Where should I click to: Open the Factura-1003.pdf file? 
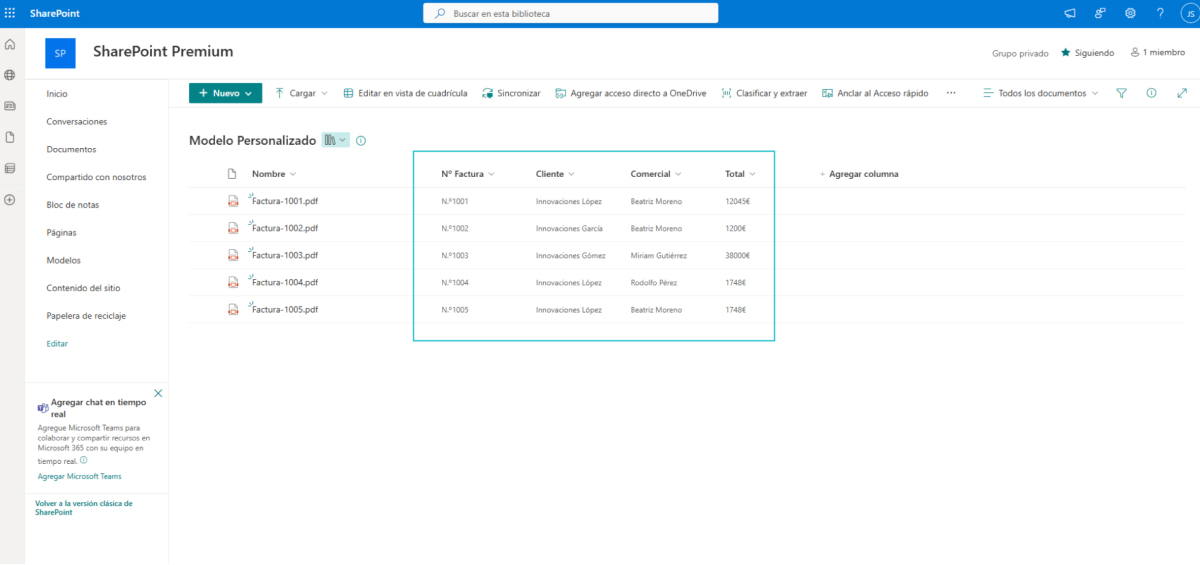(285, 255)
